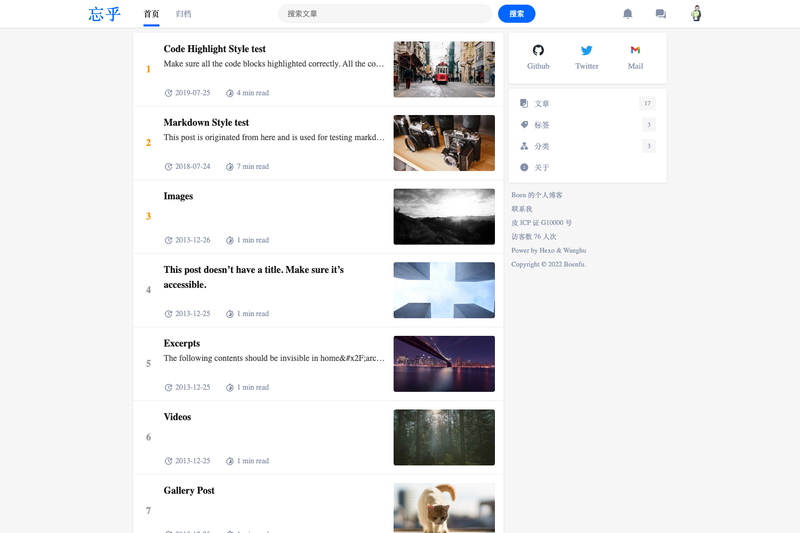The height and width of the screenshot is (533, 800).
Task: Open the 分类 categories menu entry
Action: (x=587, y=146)
